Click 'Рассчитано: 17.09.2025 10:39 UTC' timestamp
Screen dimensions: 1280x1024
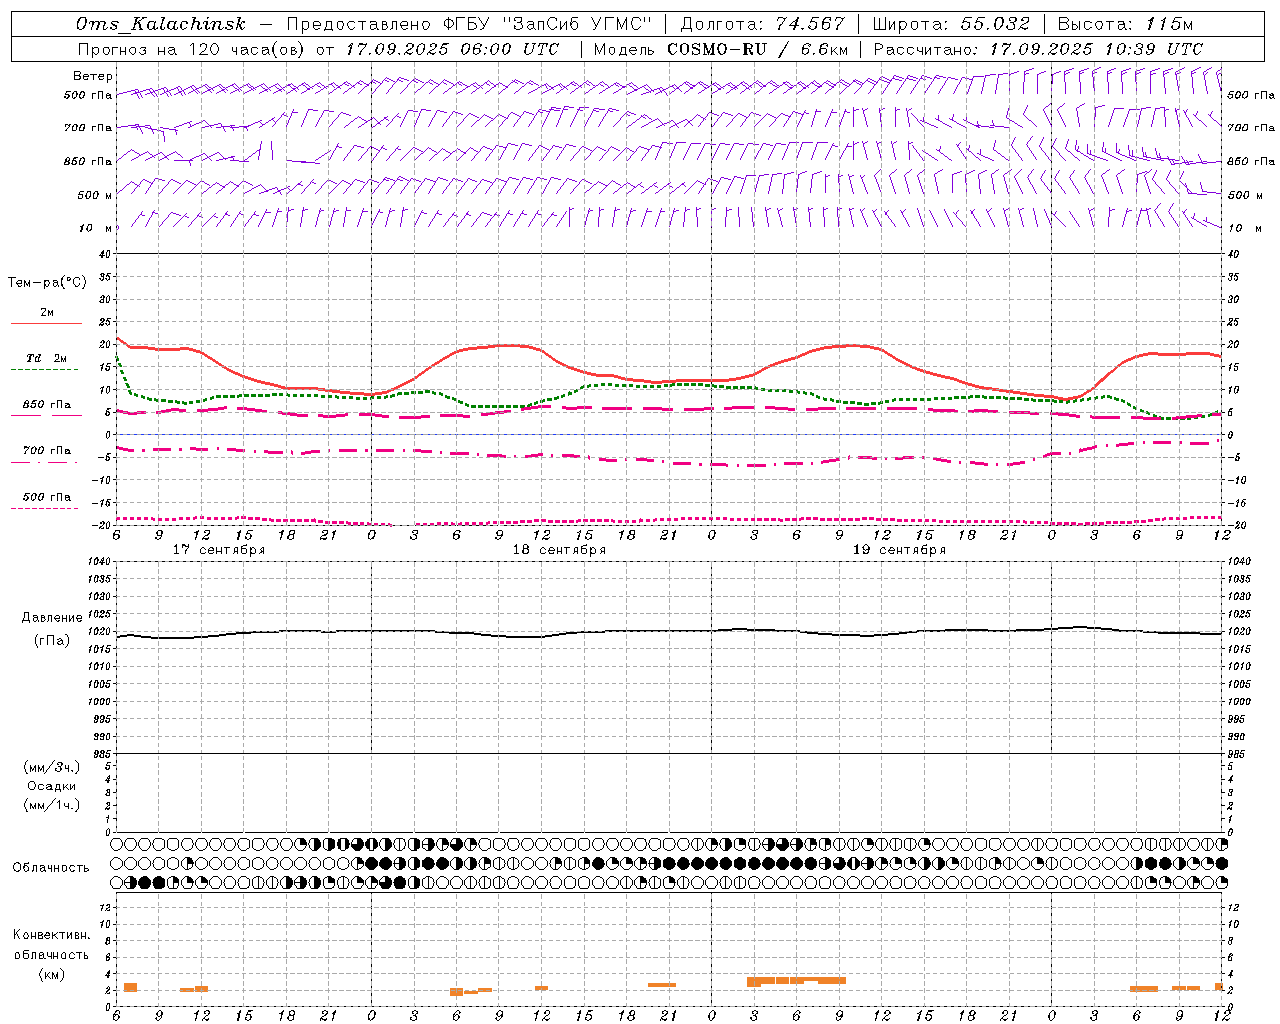pyautogui.click(x=1038, y=49)
